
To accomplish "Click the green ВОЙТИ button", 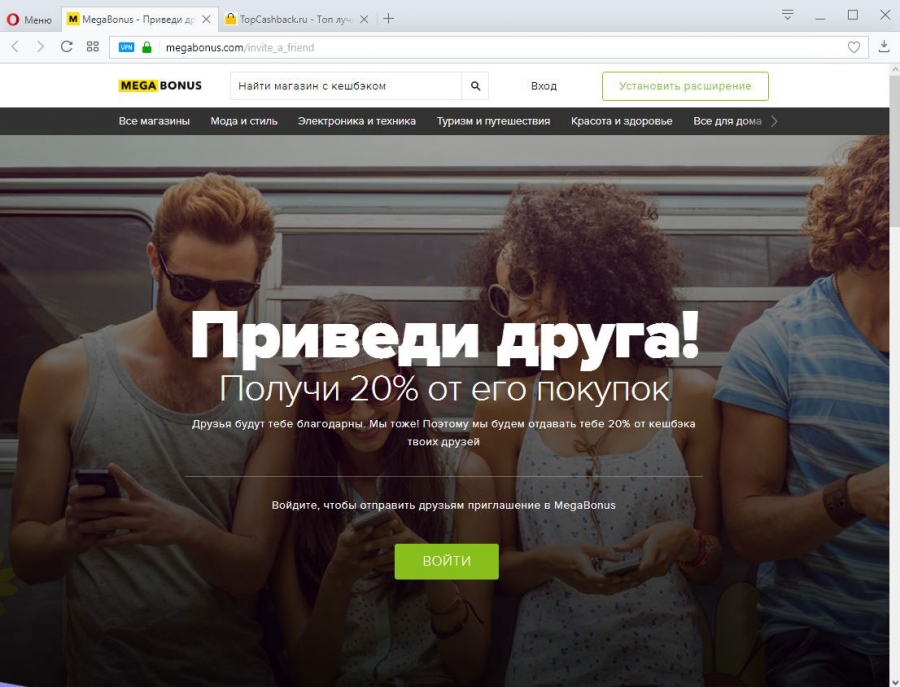I will 447,561.
